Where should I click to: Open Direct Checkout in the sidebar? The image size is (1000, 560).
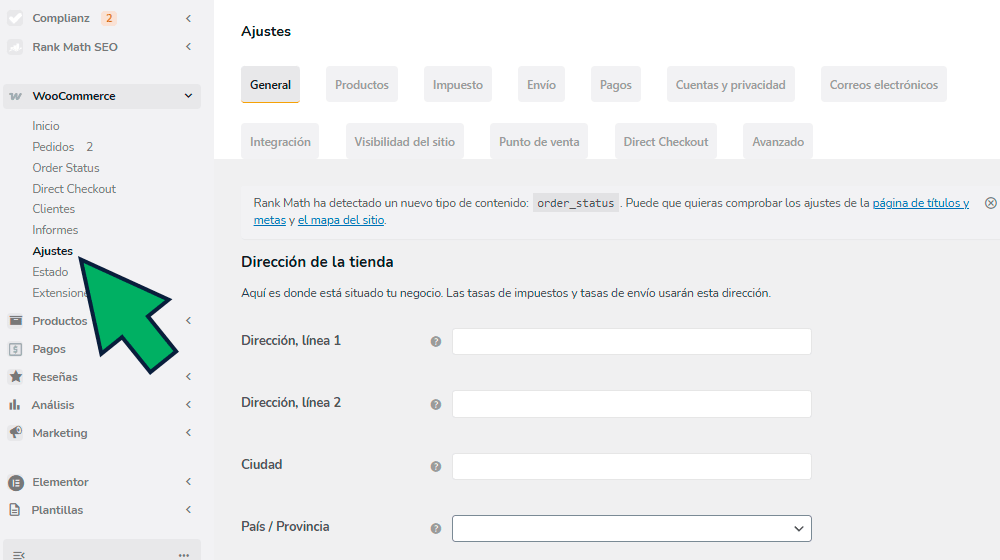pos(74,189)
